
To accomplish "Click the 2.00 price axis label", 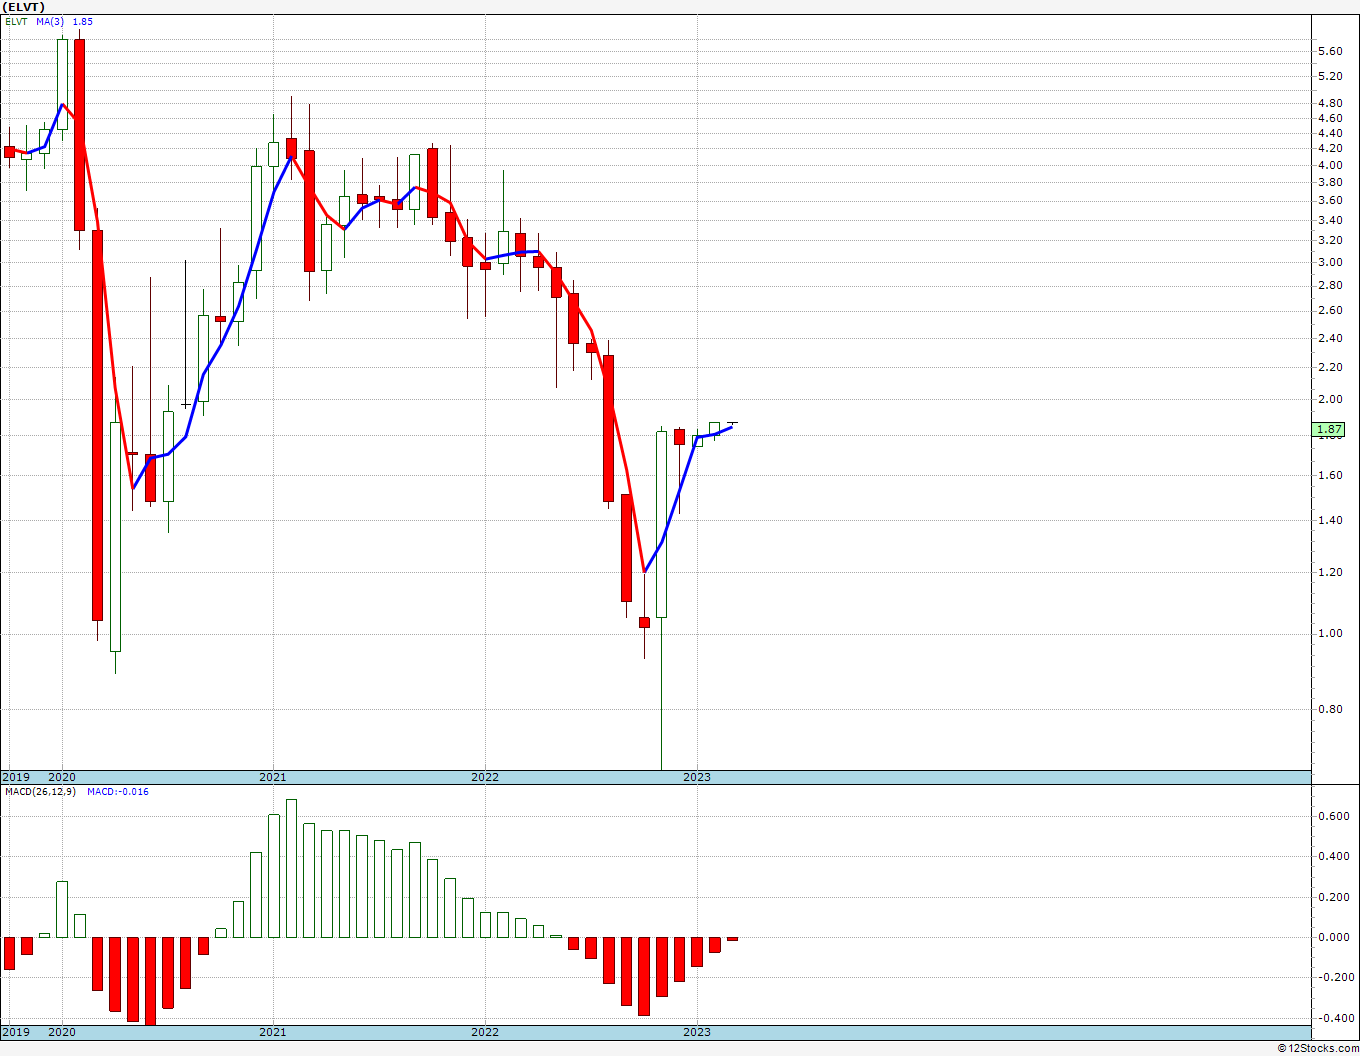I will [1330, 399].
